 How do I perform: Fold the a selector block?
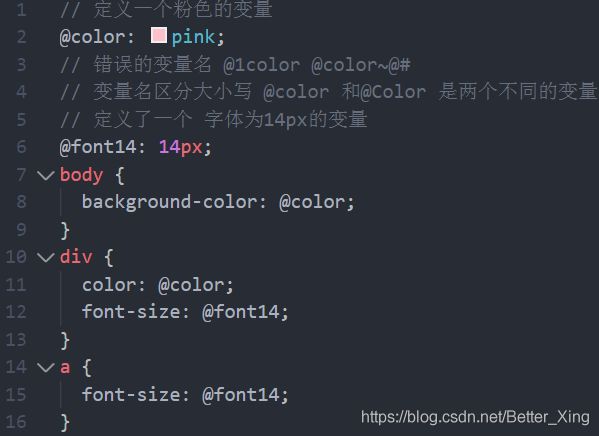[x=46, y=368]
